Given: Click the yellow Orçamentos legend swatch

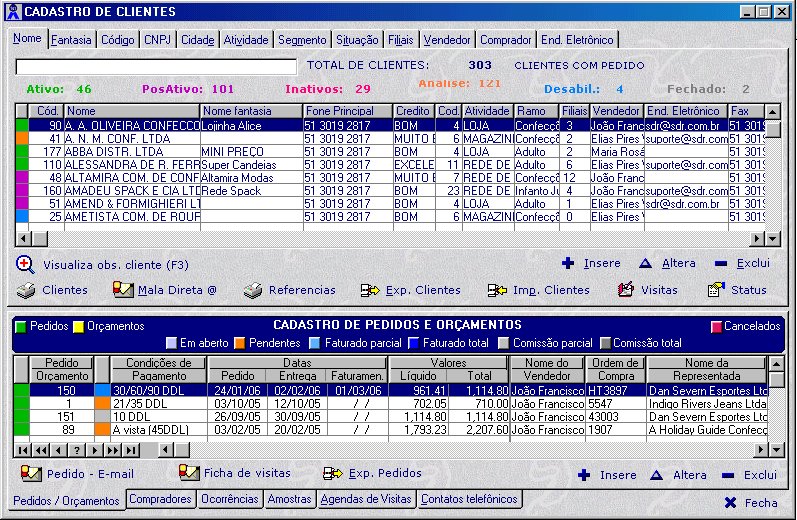Looking at the screenshot, I should (79, 327).
